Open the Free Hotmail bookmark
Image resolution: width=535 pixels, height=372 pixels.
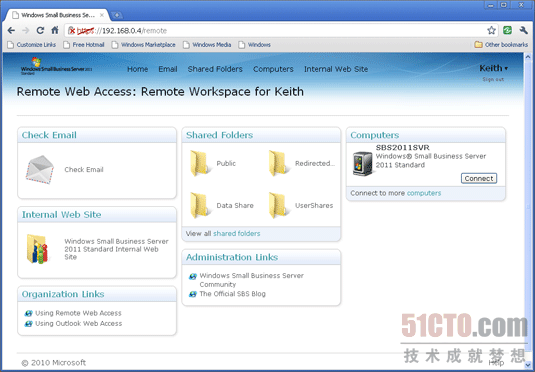[84, 45]
